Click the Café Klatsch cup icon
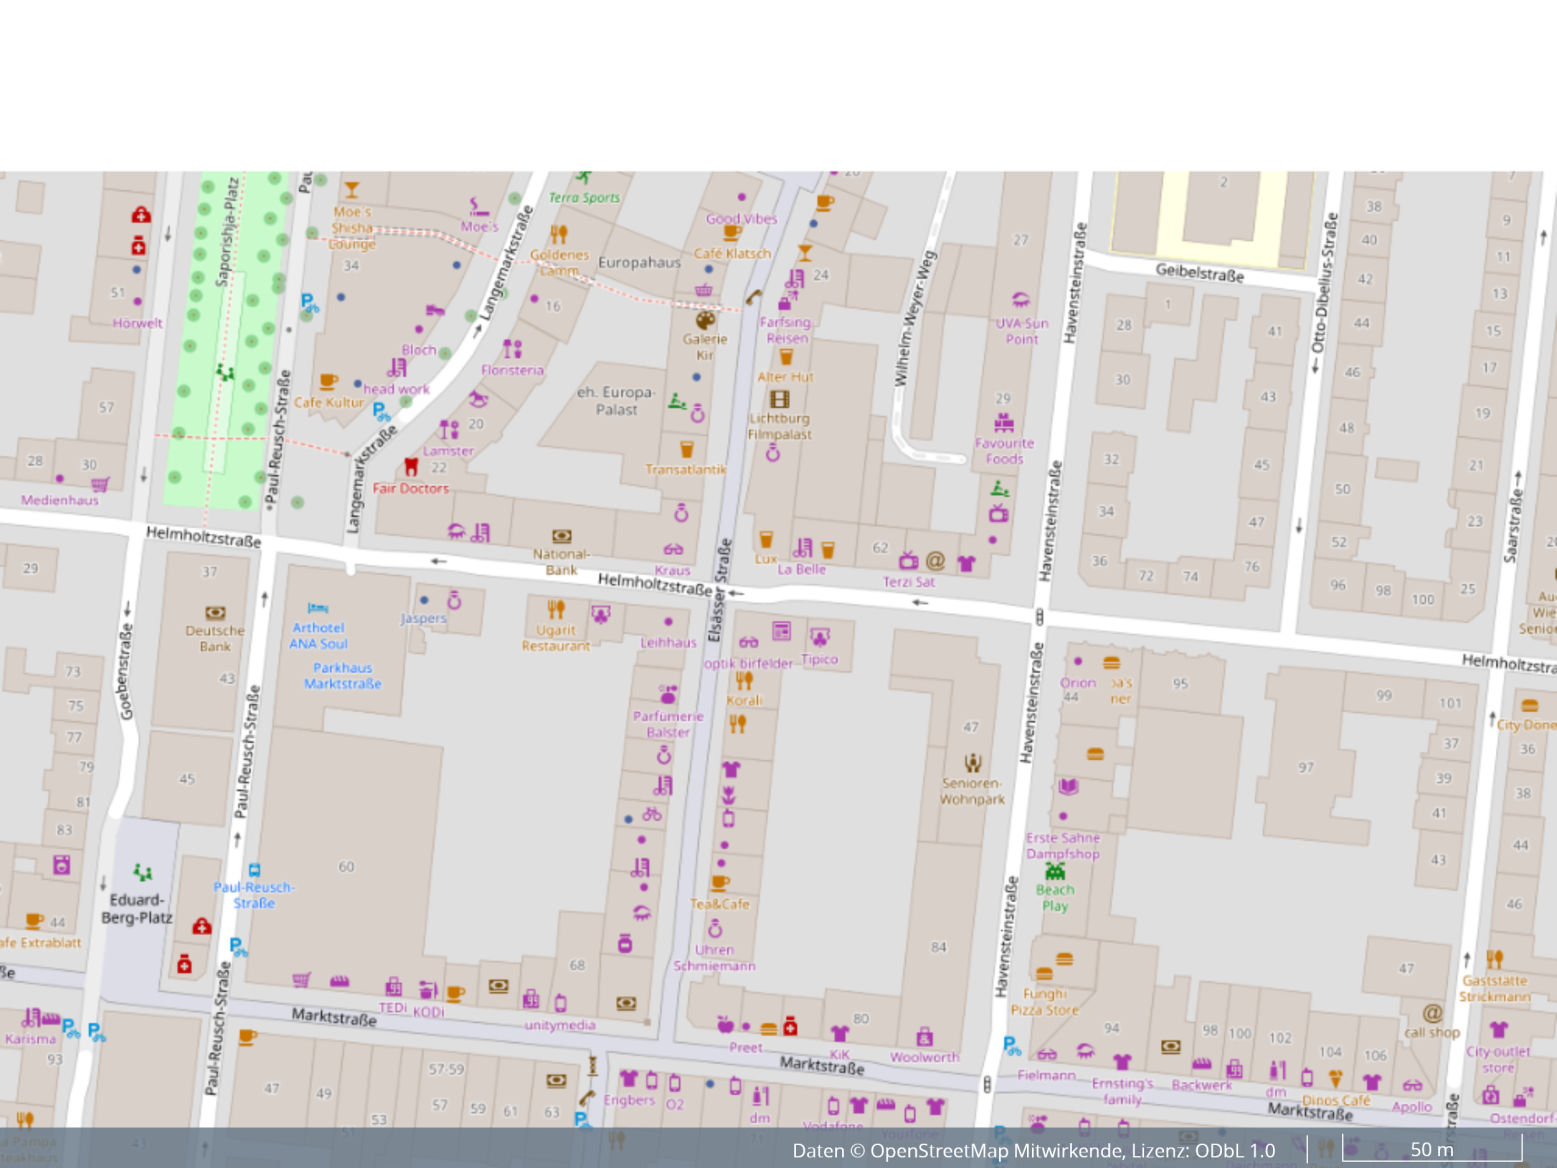This screenshot has width=1557, height=1168. pos(732,233)
